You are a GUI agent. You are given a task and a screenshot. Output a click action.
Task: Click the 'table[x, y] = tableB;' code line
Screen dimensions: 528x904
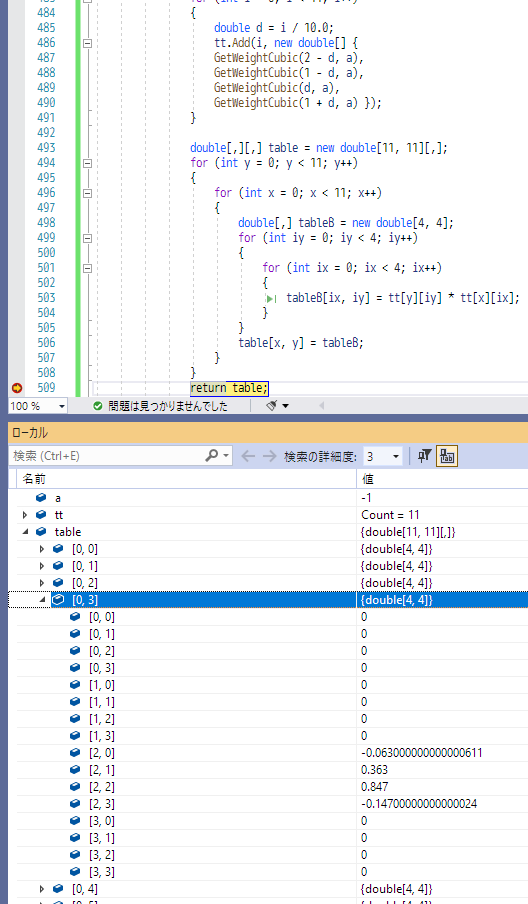301,343
